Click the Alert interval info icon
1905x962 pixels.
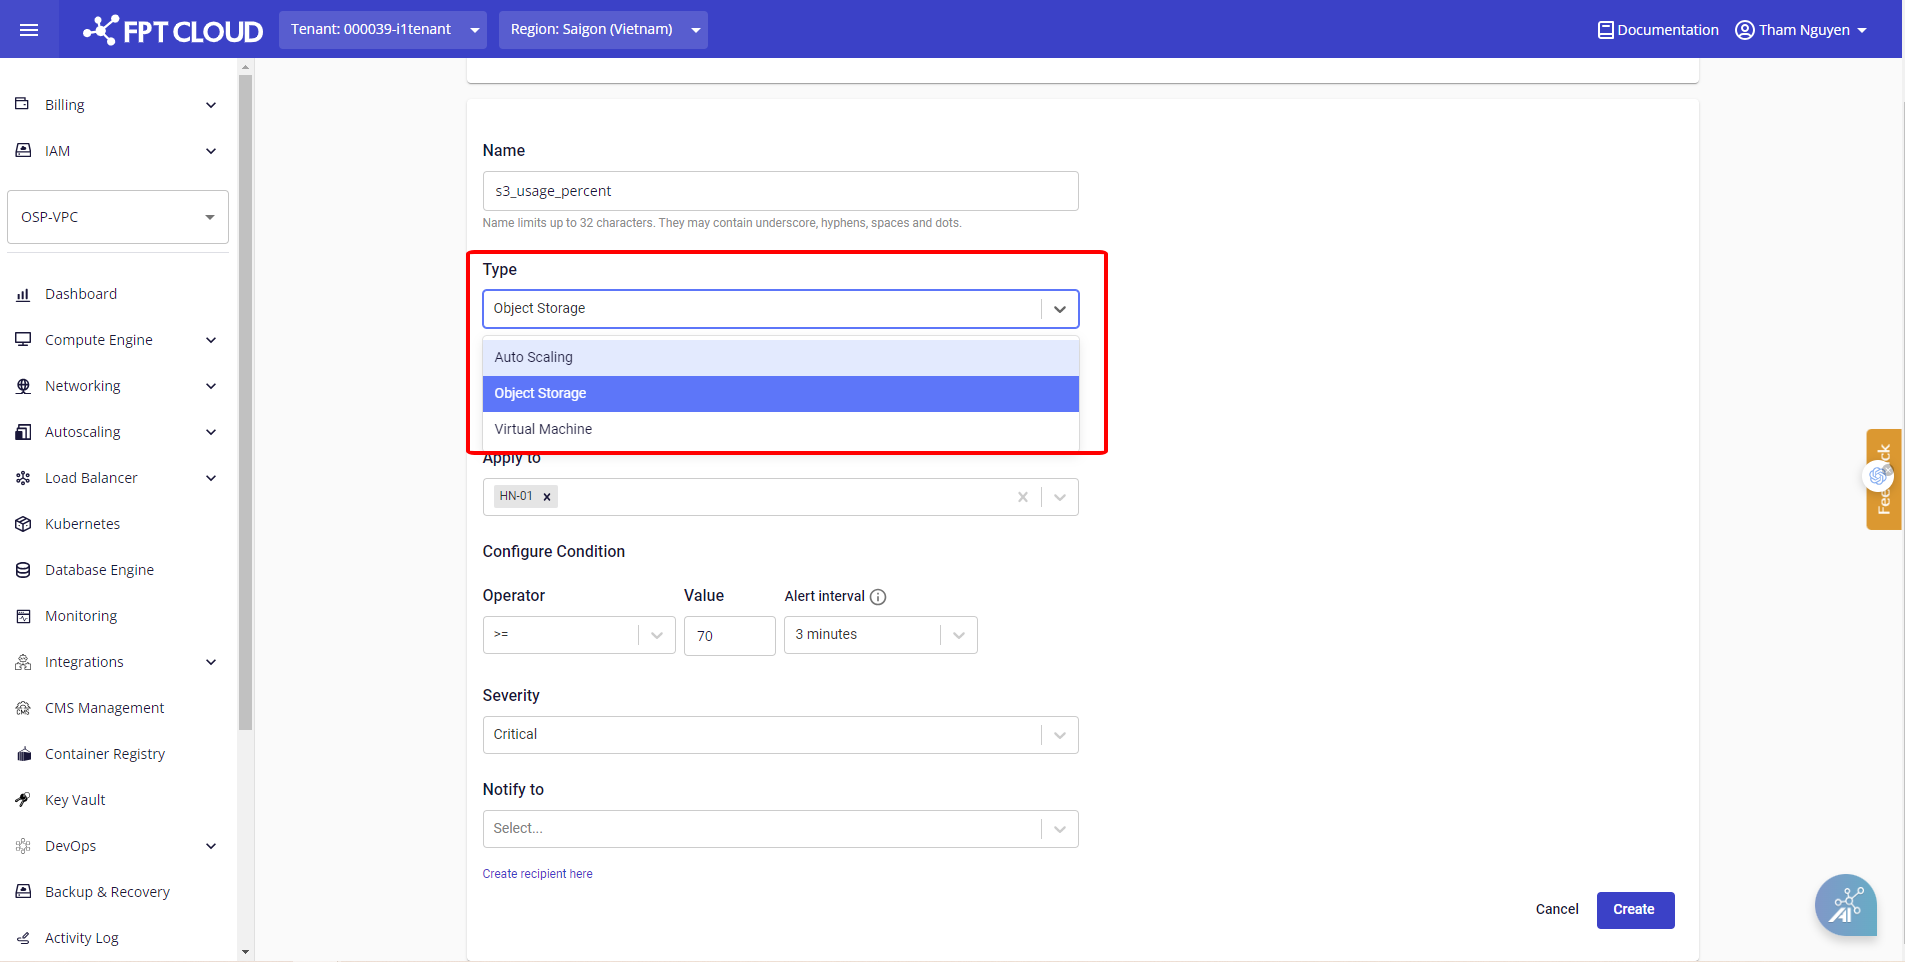[878, 597]
